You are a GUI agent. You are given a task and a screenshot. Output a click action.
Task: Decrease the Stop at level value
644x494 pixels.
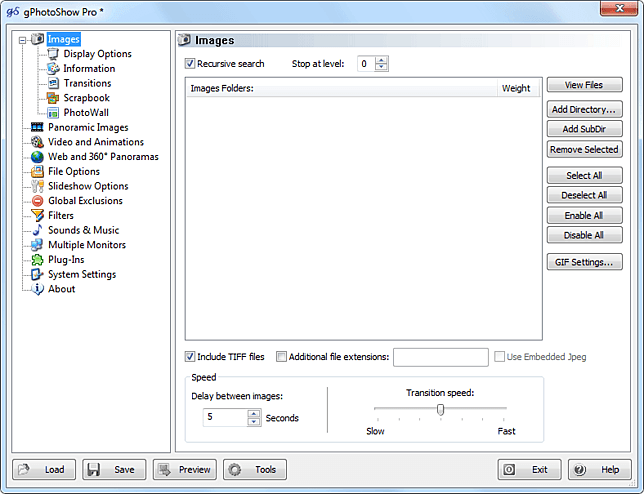[382, 67]
